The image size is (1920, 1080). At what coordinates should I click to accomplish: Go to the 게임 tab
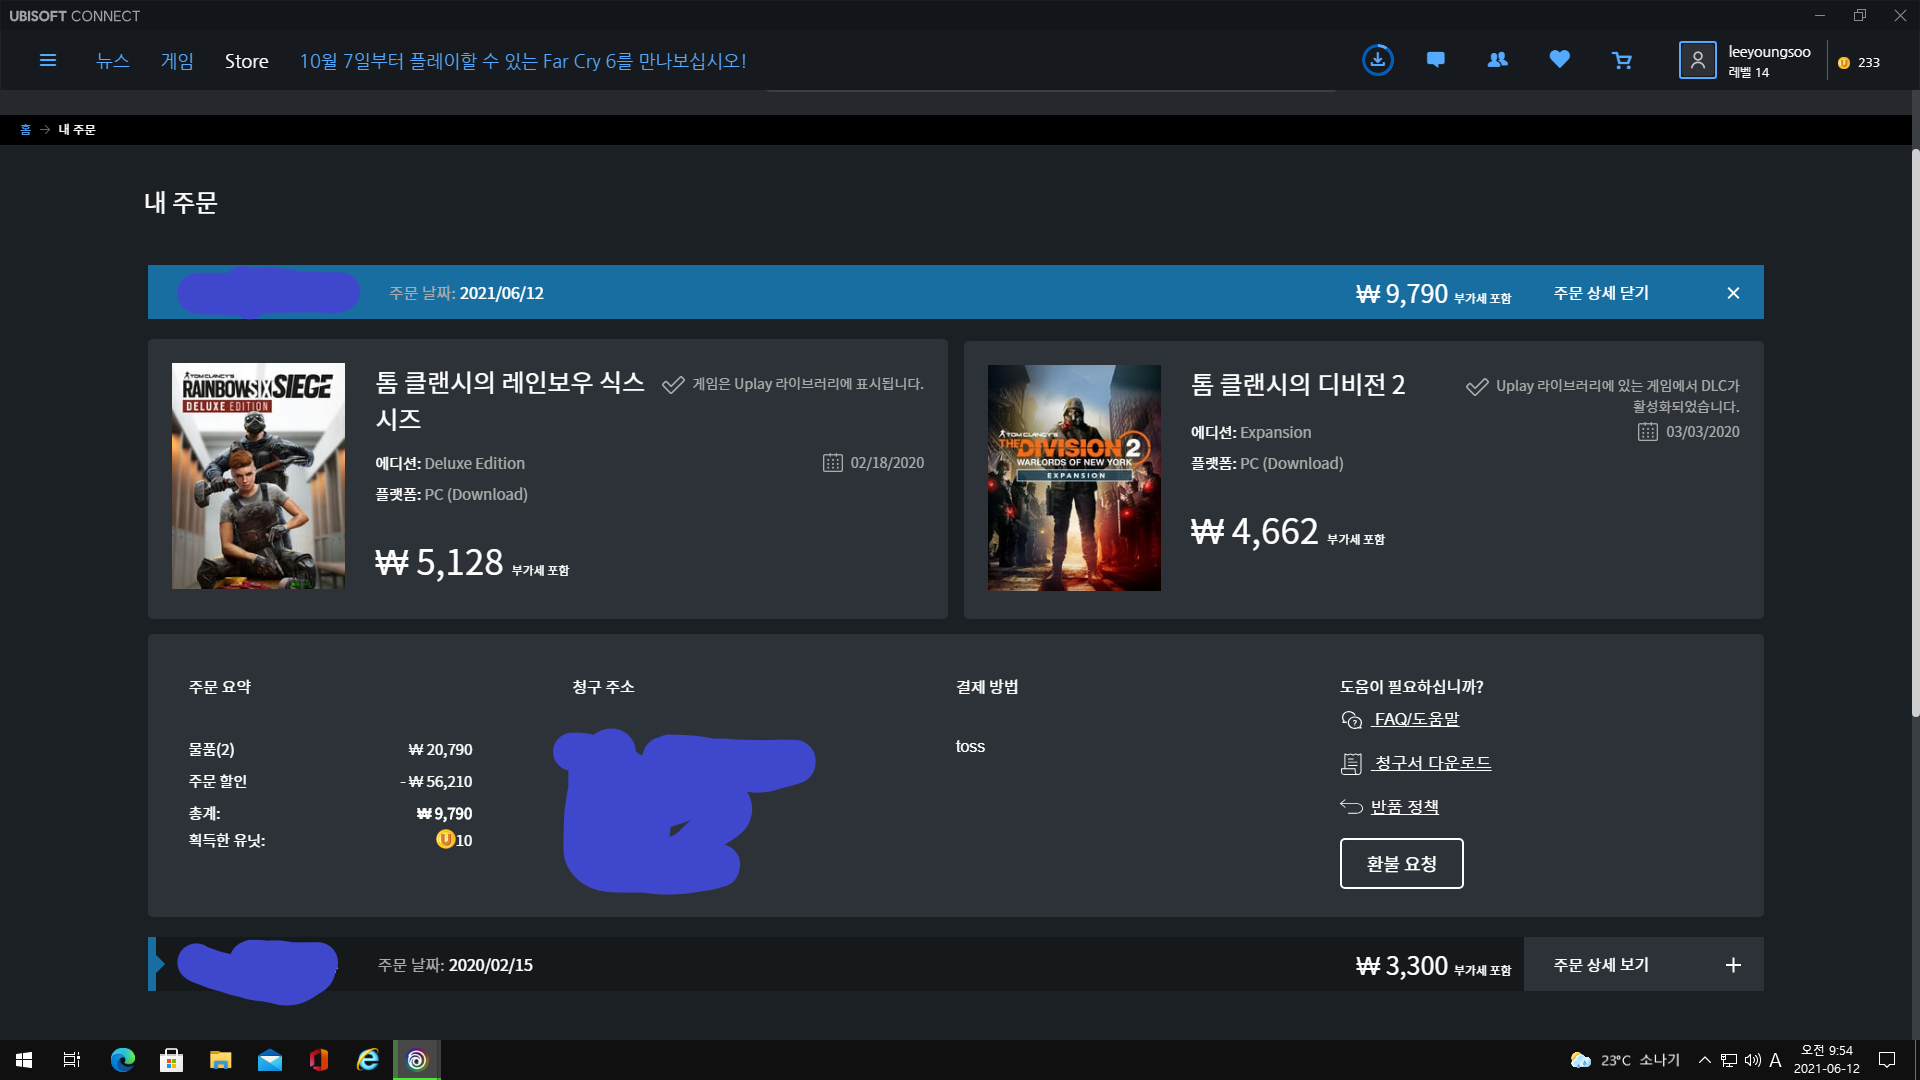click(177, 61)
